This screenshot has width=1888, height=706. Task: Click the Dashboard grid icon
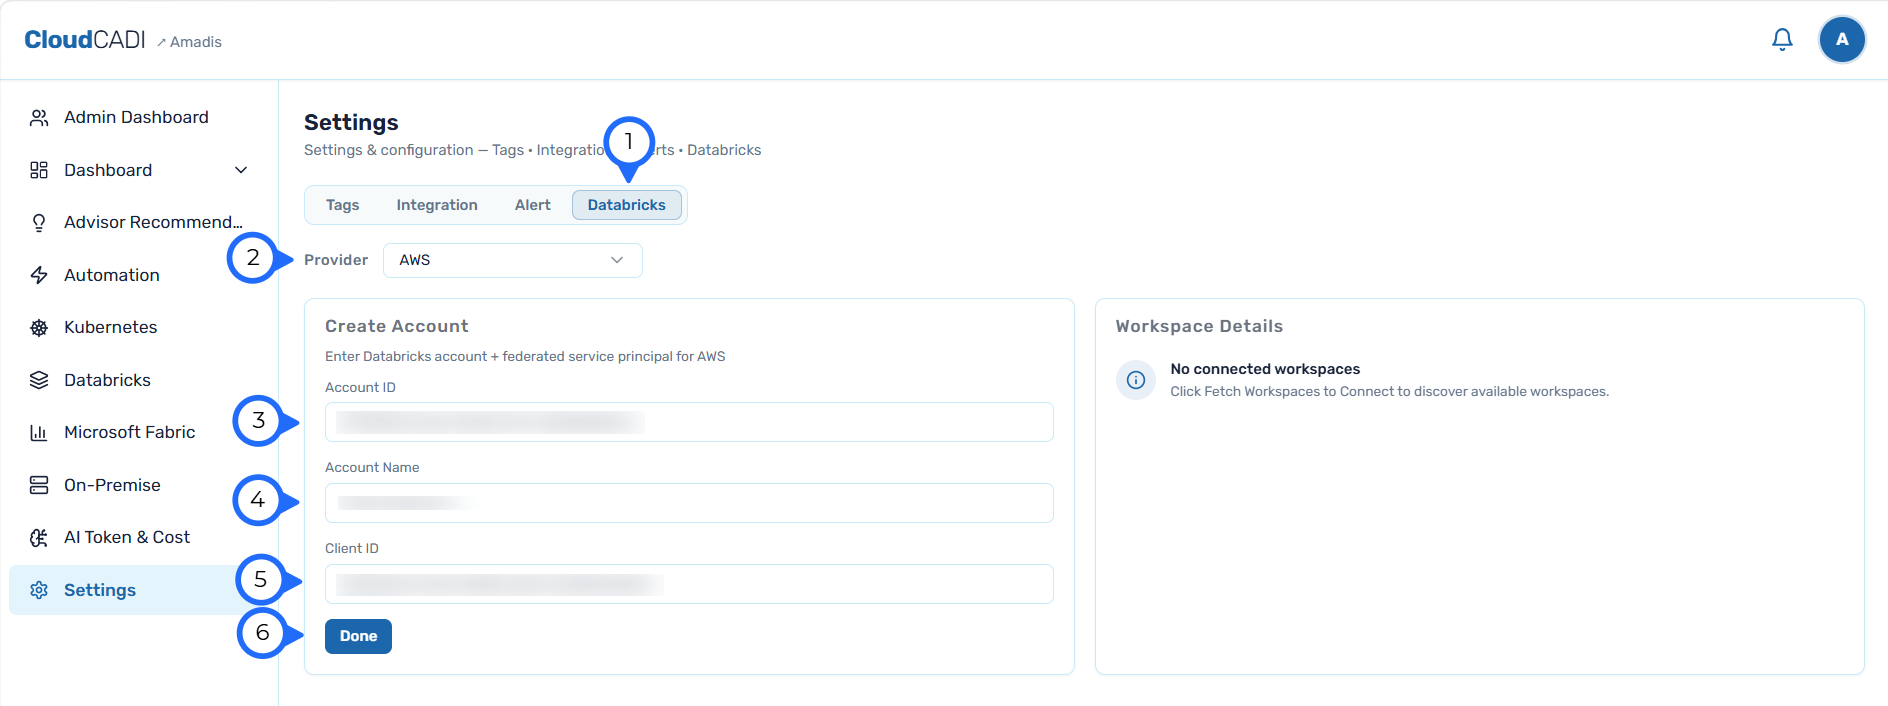39,170
